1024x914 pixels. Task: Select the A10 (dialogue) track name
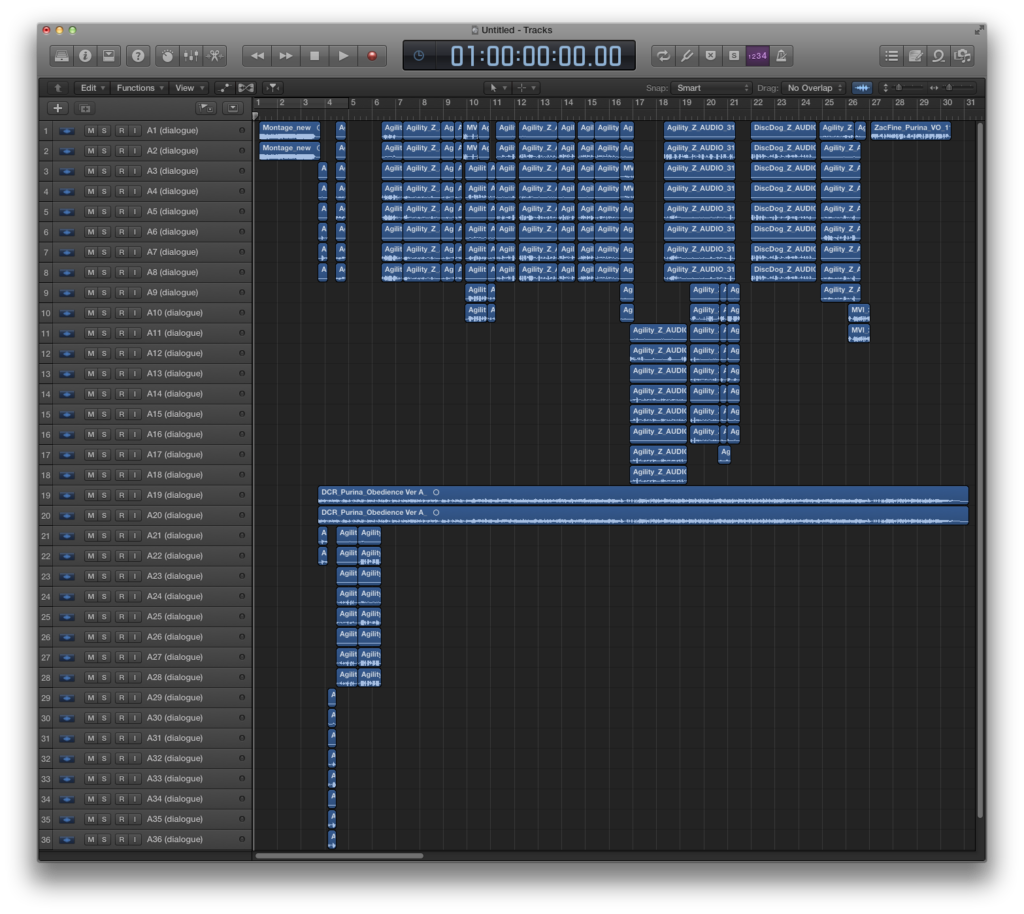tap(174, 313)
